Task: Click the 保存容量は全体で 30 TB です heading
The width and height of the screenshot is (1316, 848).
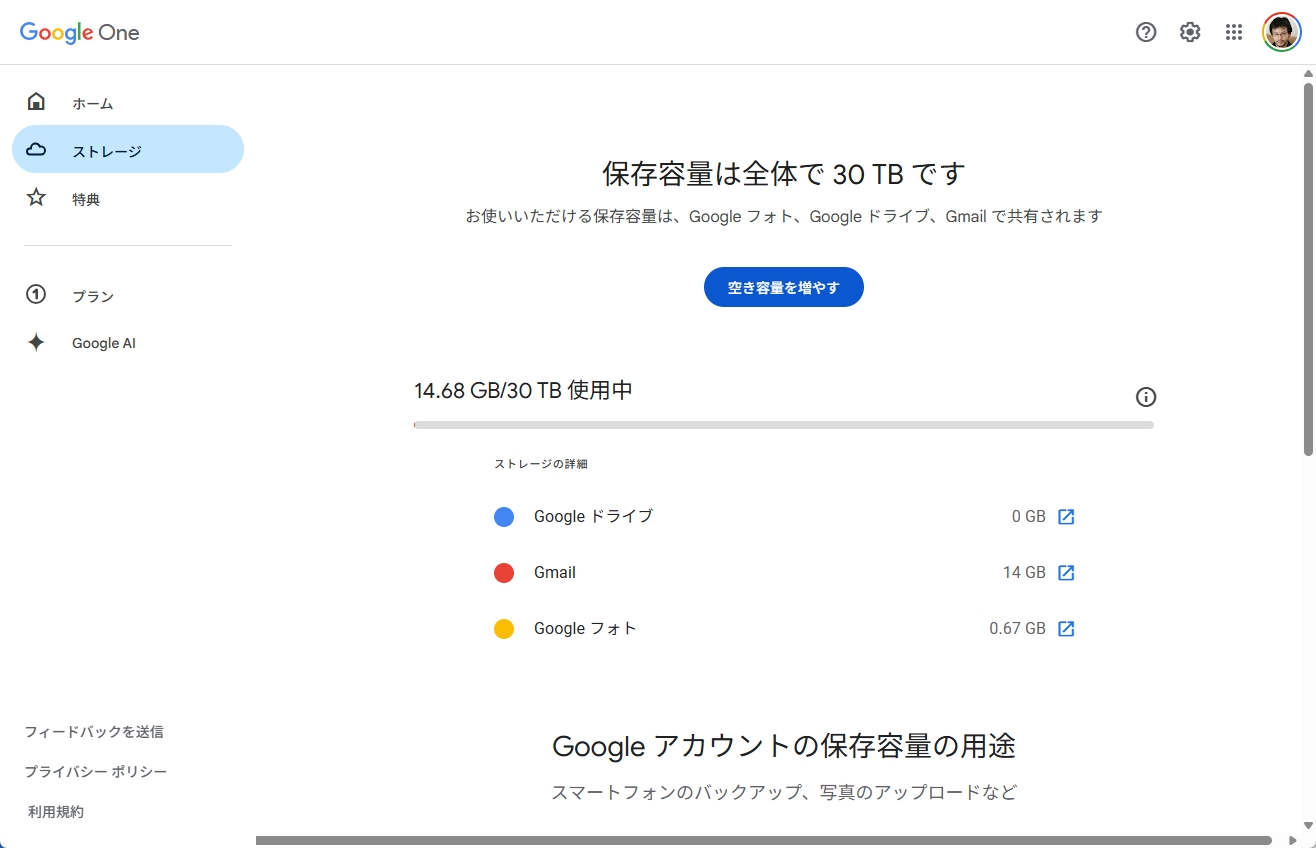Action: click(x=784, y=174)
